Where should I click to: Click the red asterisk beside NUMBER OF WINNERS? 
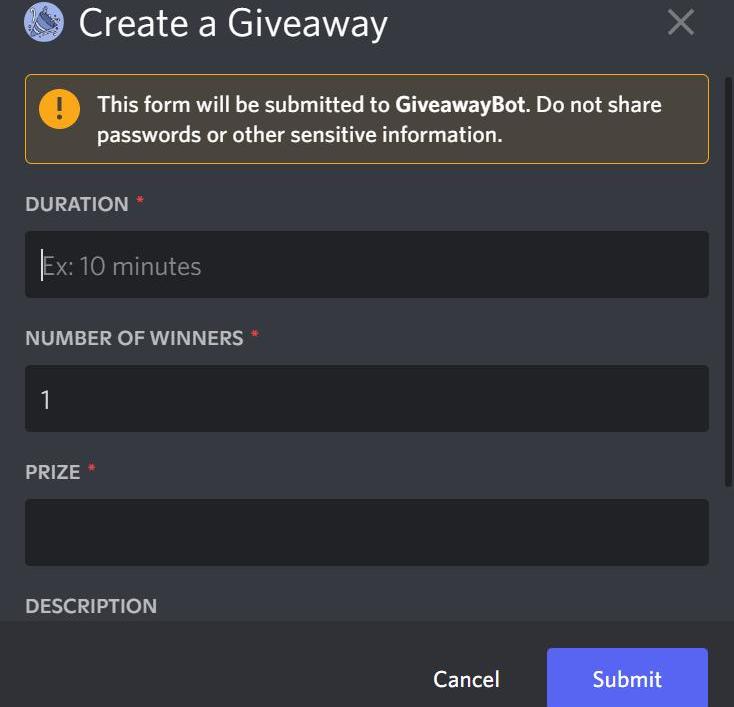click(255, 335)
